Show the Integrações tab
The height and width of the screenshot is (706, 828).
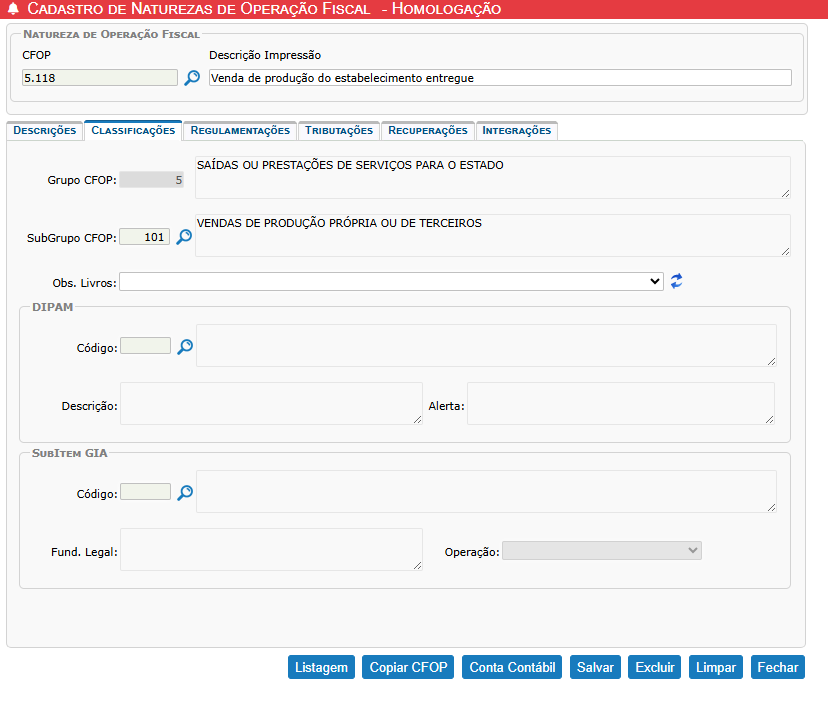[x=516, y=130]
